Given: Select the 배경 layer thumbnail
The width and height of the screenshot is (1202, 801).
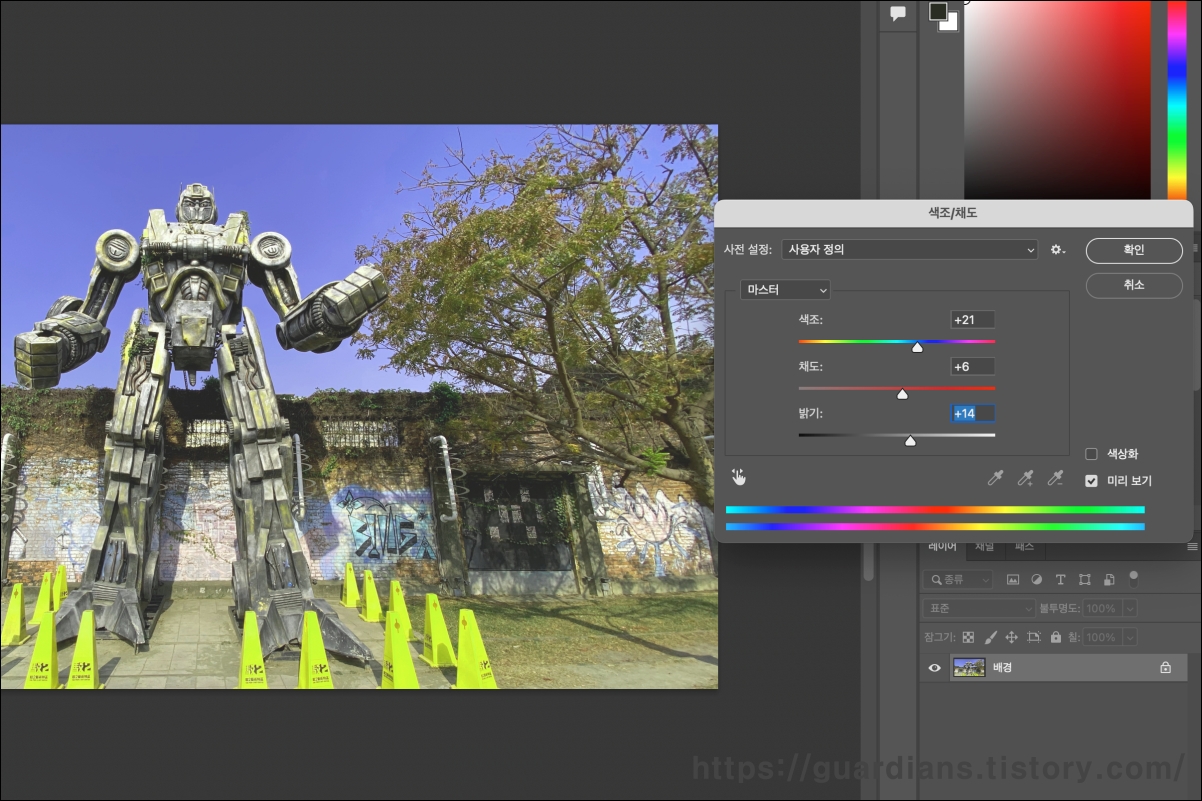Looking at the screenshot, I should tap(969, 667).
